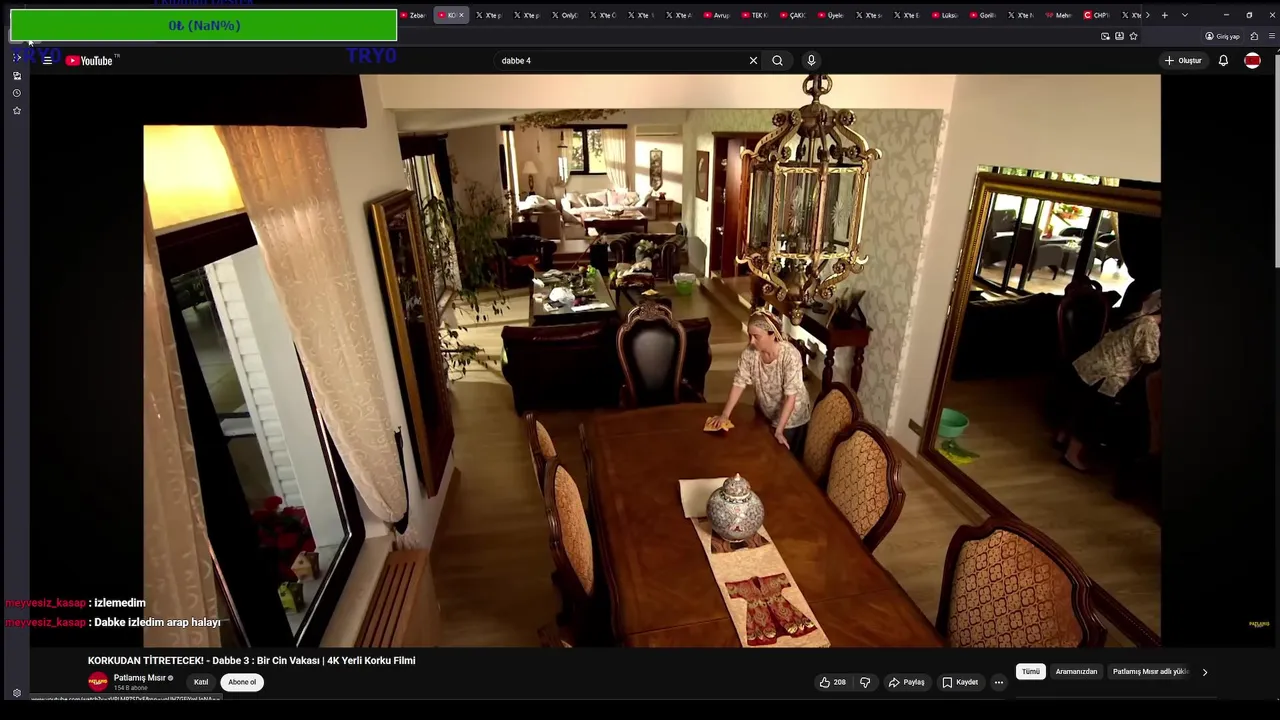
Task: Switch to the Avrup browser tab
Action: [717, 15]
